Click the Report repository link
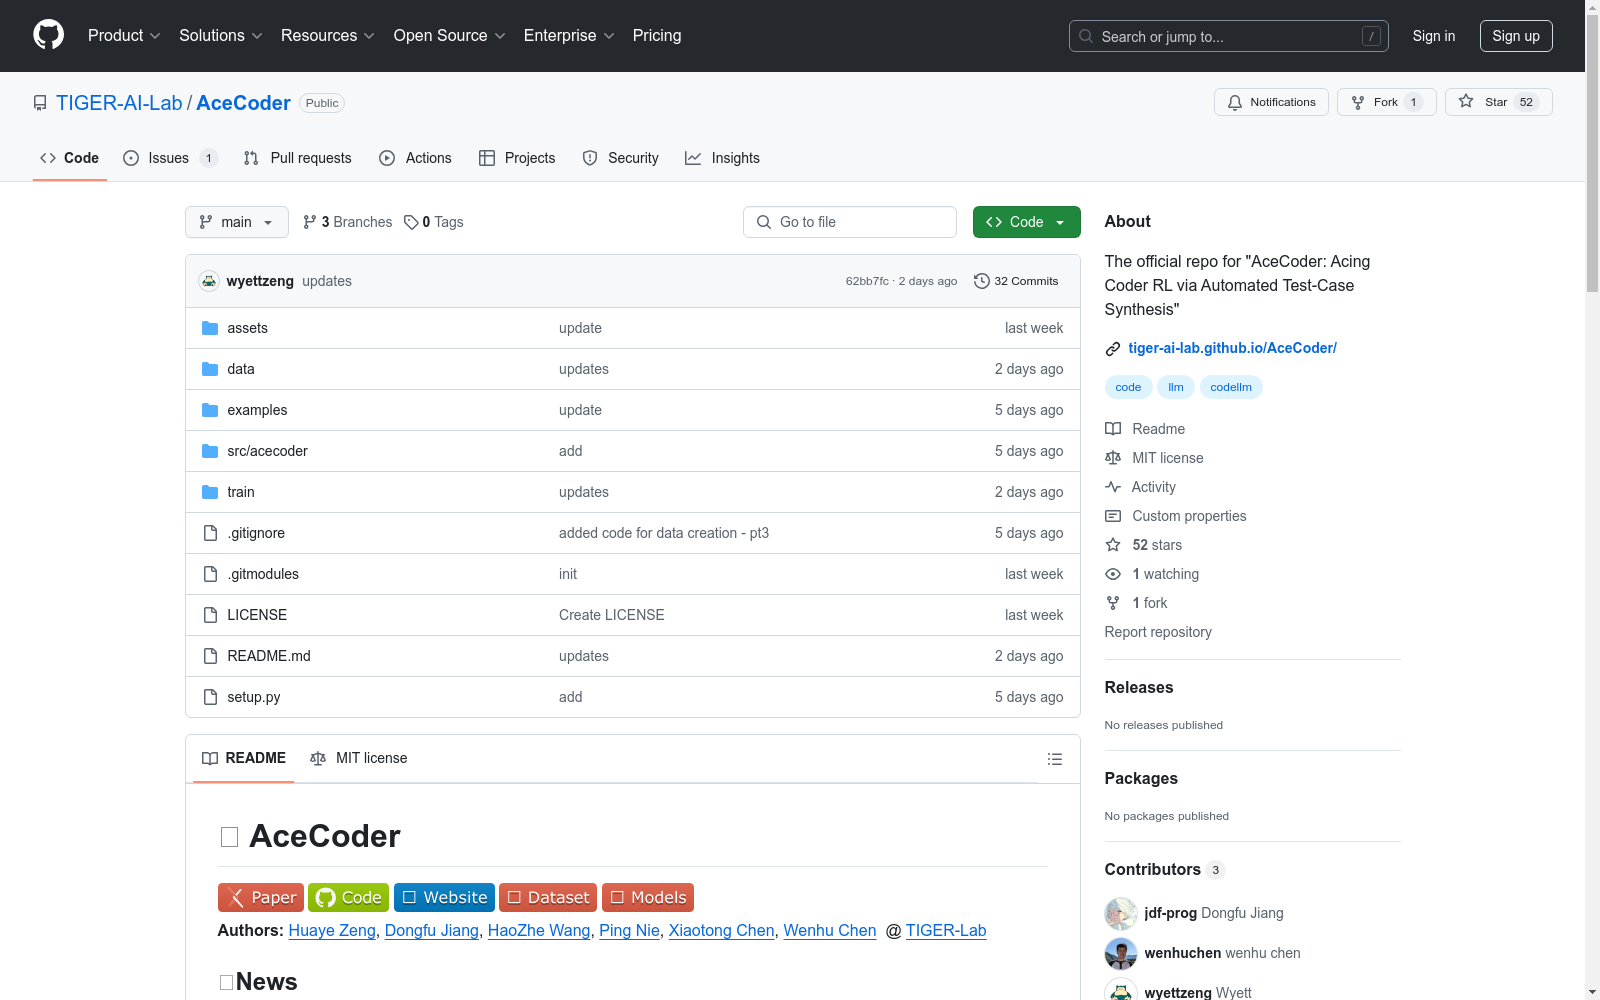Viewport: 1600px width, 1000px height. point(1158,632)
